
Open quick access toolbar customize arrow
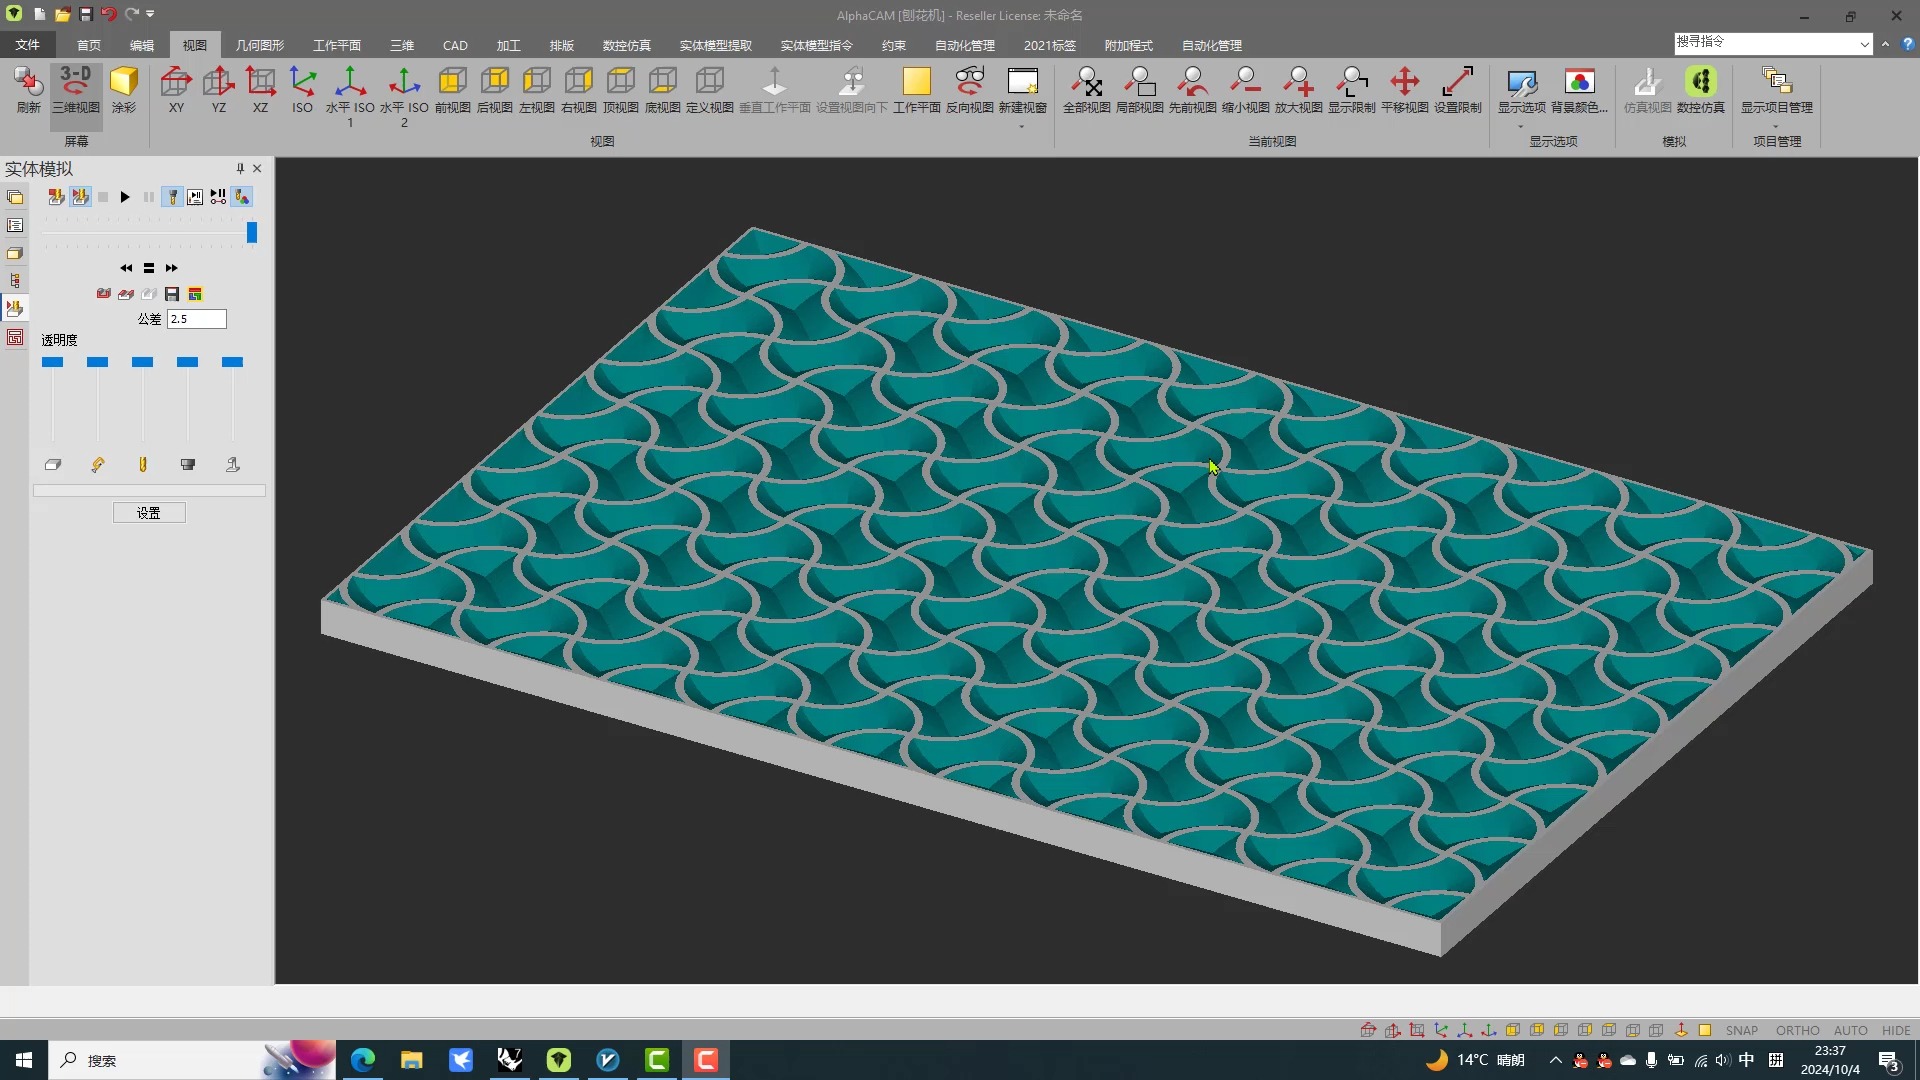pos(150,14)
